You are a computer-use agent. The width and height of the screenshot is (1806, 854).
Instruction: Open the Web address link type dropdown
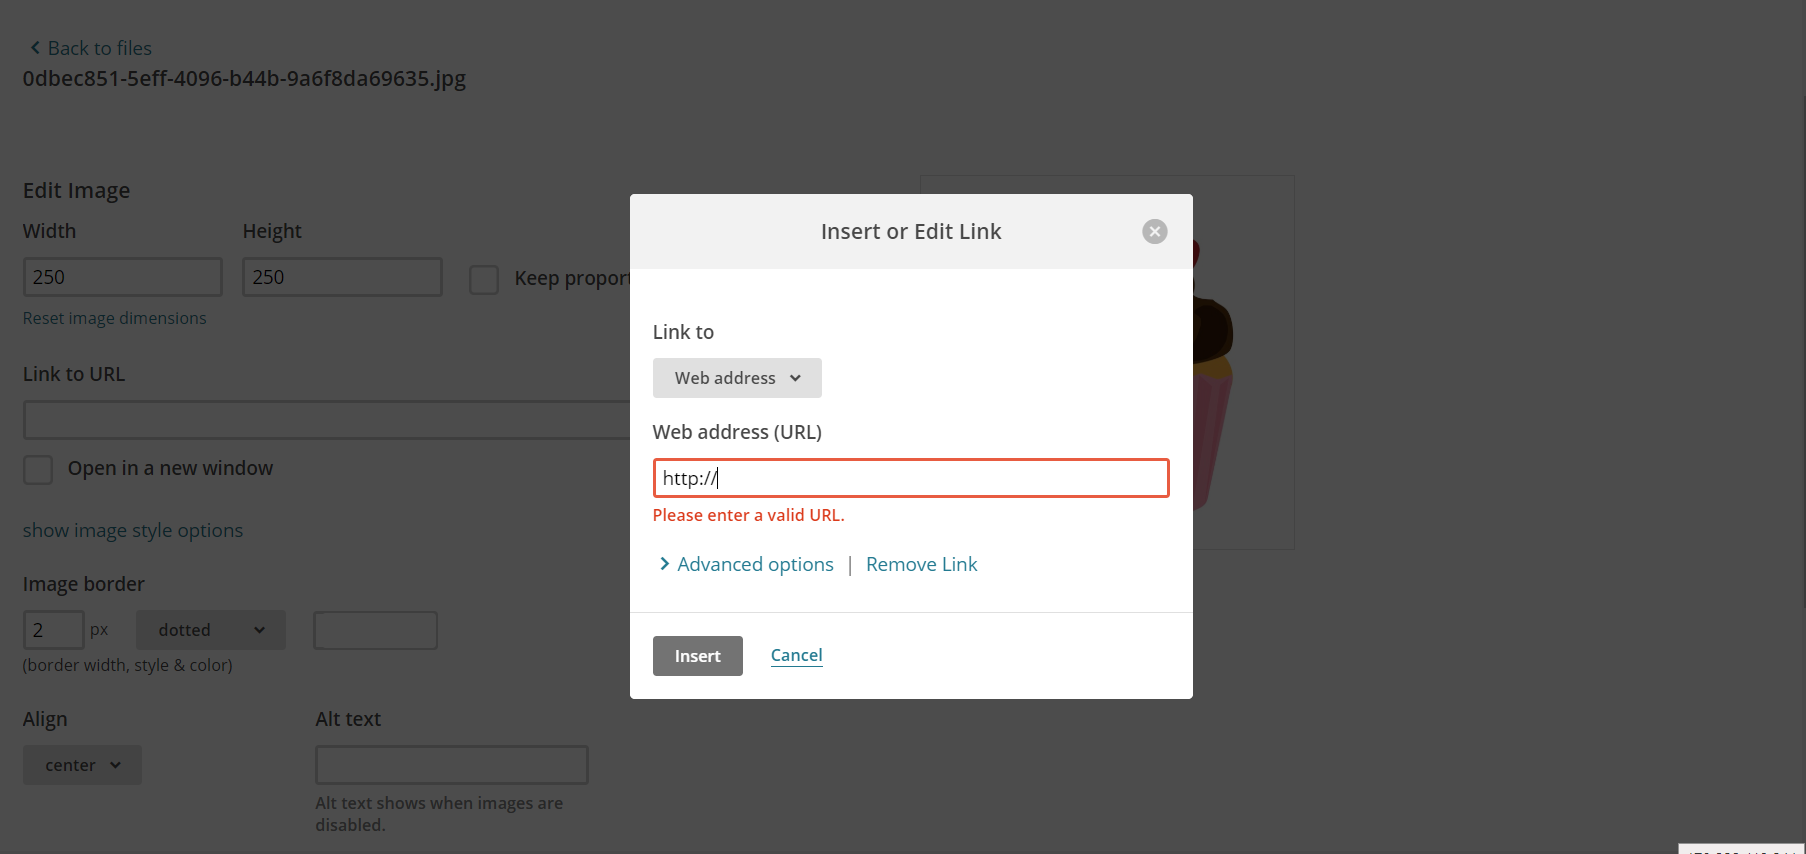[737, 378]
